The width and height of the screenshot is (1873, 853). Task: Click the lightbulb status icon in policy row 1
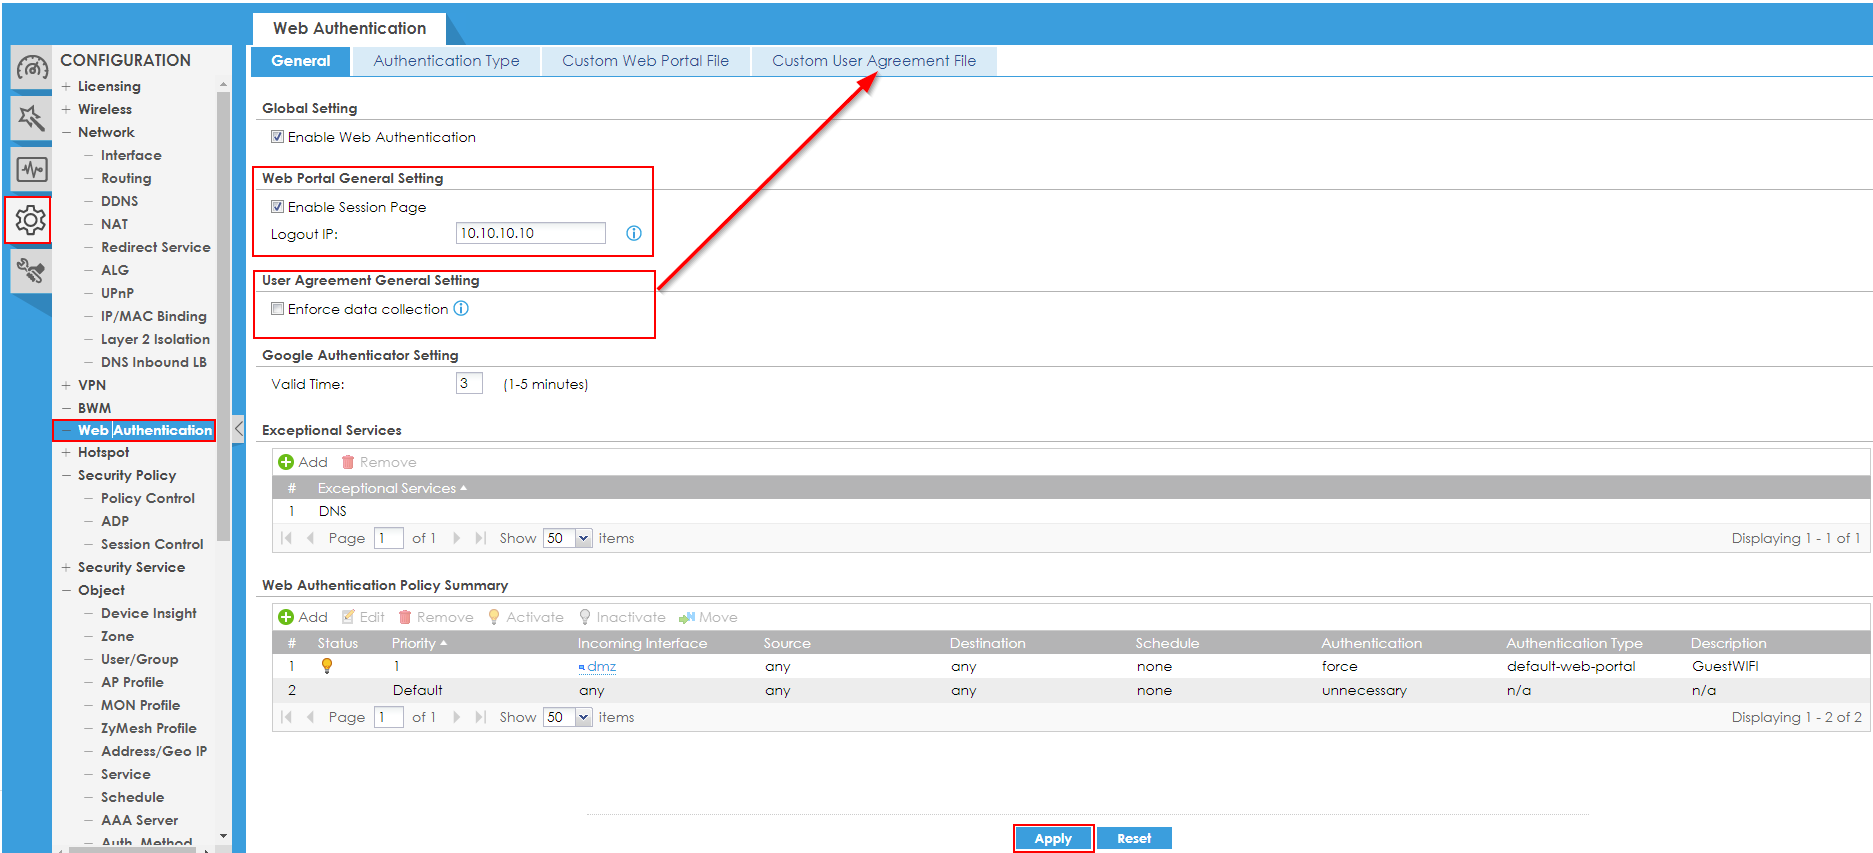(326, 666)
